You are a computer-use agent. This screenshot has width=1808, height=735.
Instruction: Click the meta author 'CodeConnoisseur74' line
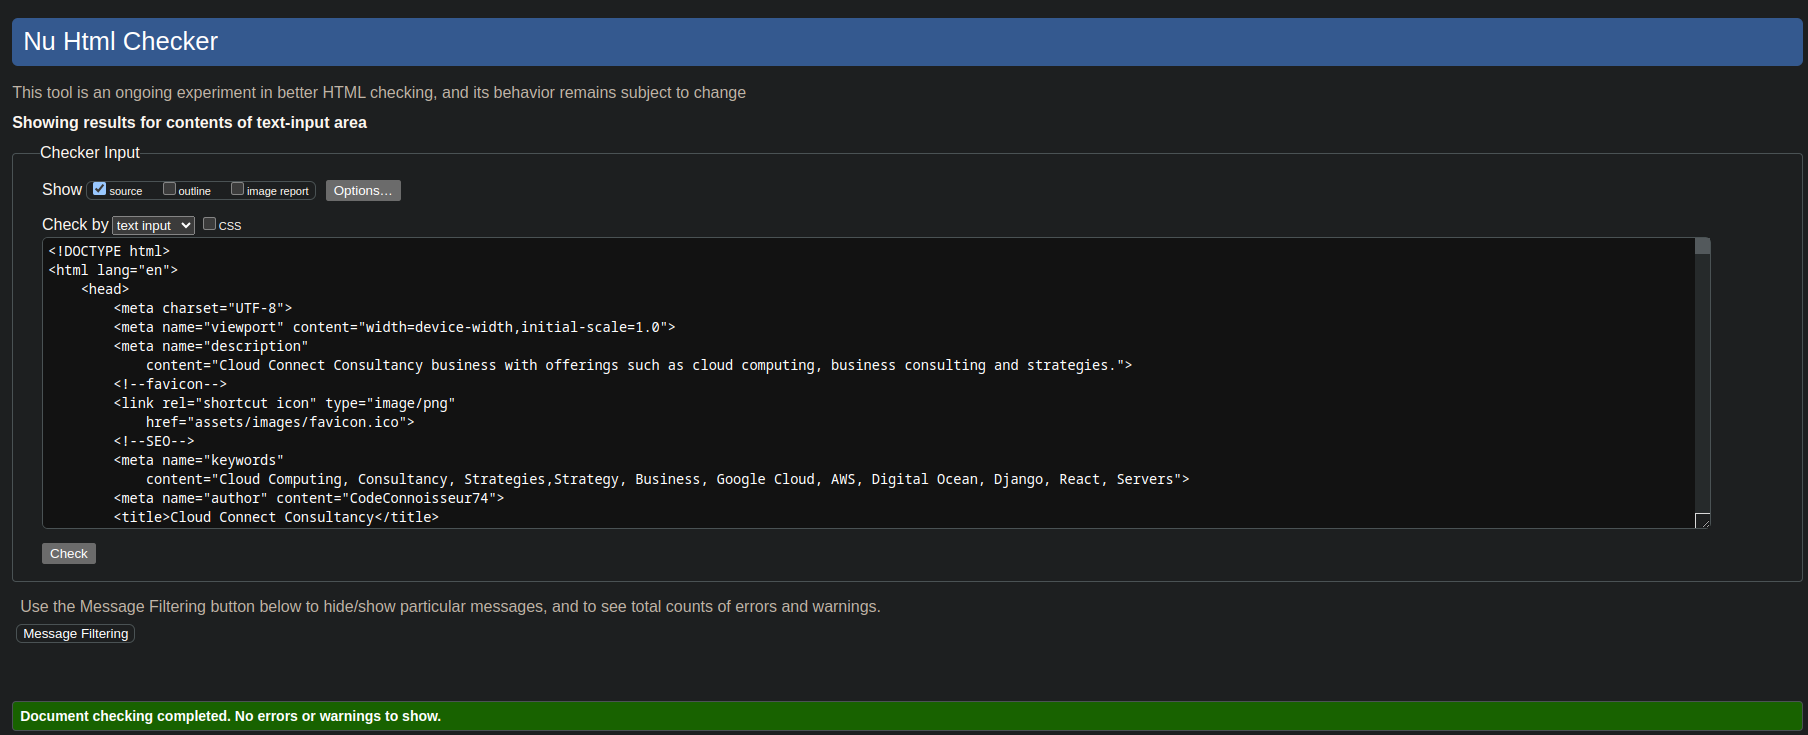[309, 498]
